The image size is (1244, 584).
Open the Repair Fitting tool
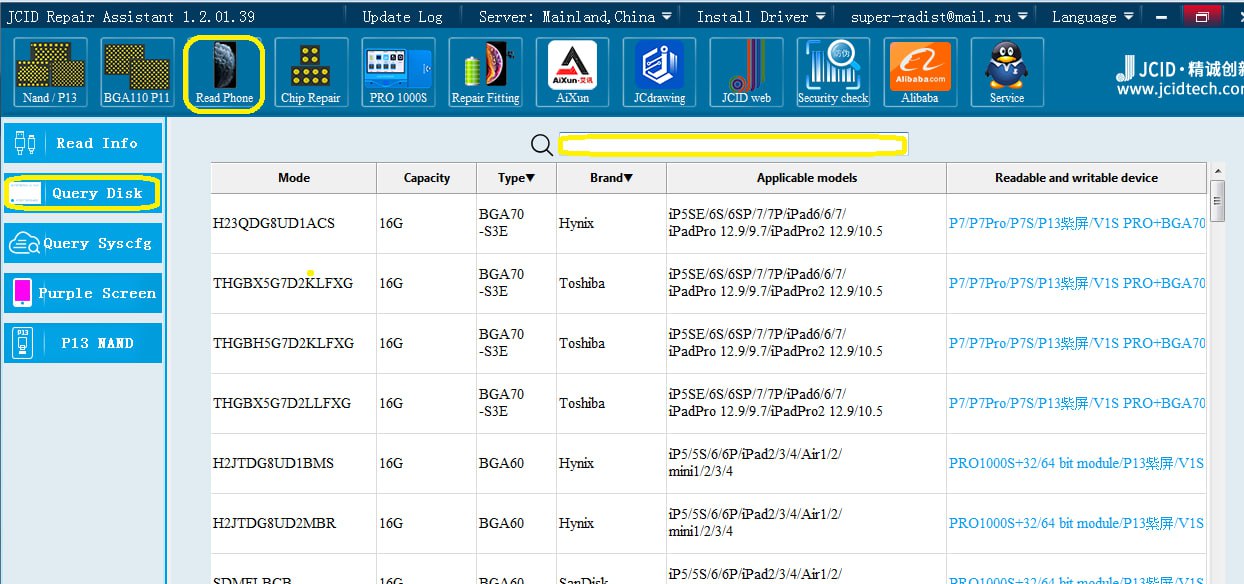click(485, 72)
